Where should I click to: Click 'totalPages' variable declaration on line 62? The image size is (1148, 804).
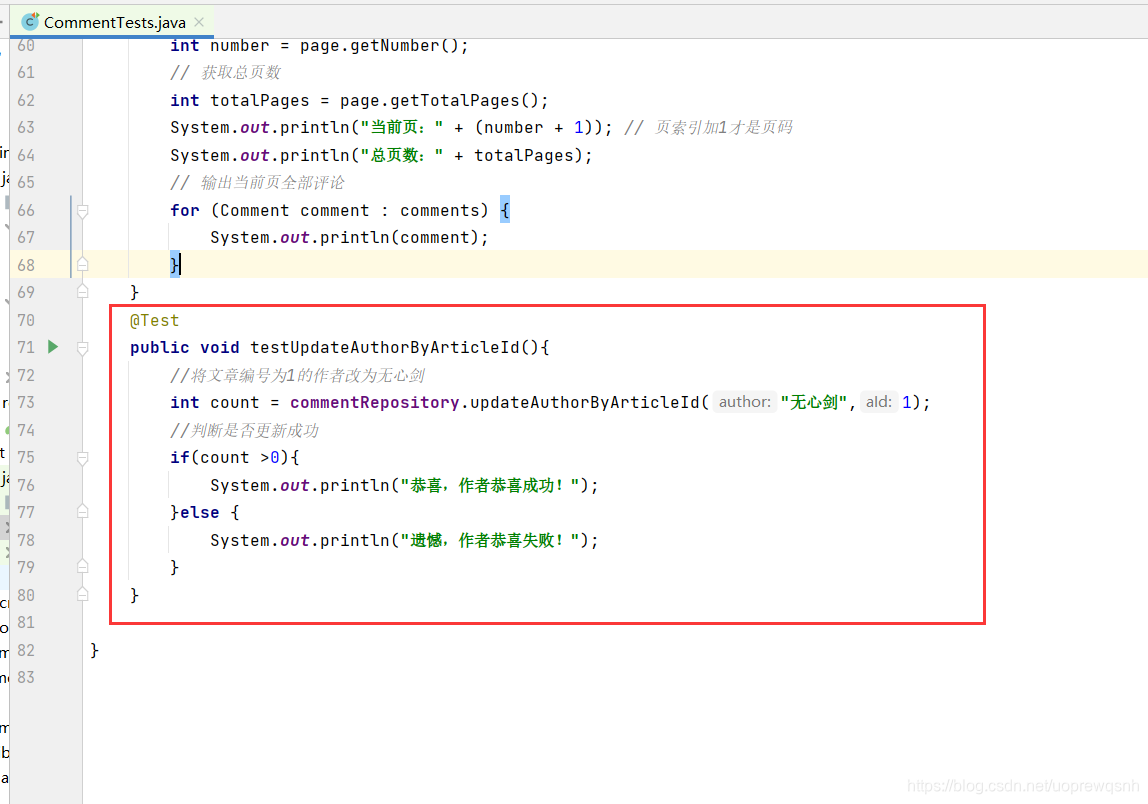260,100
